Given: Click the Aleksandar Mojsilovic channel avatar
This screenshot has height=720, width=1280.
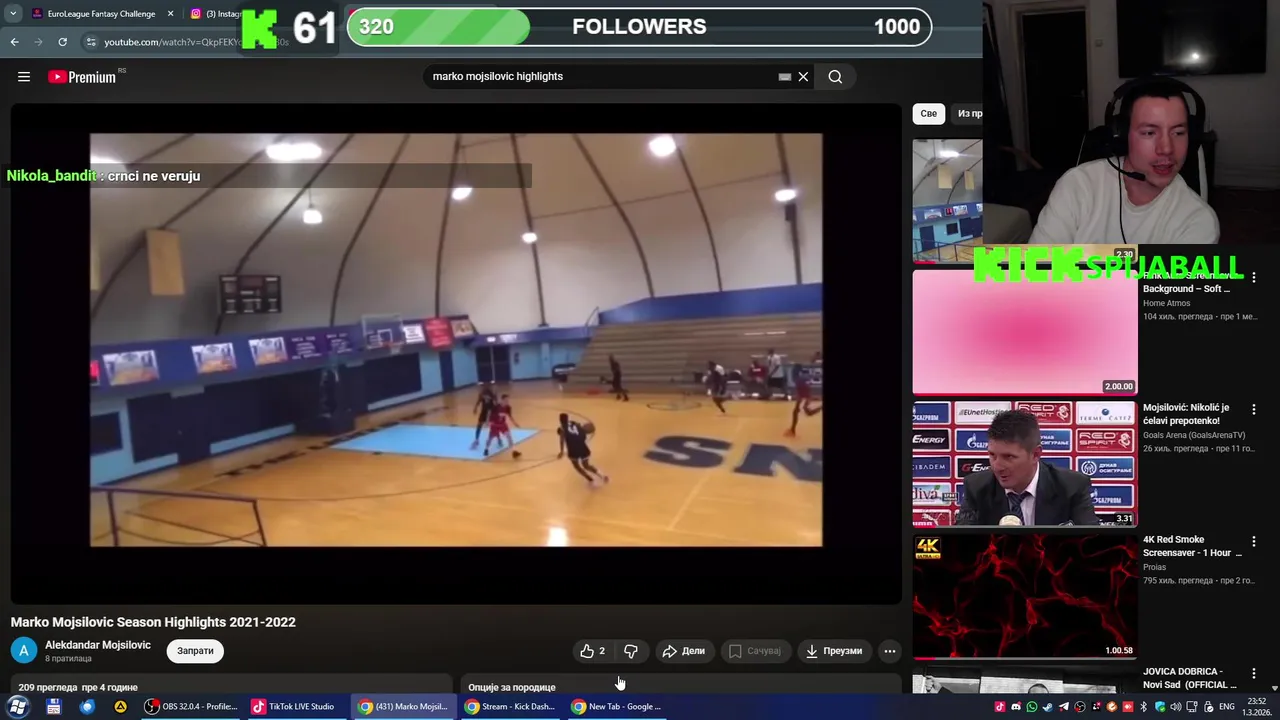Looking at the screenshot, I should 24,651.
